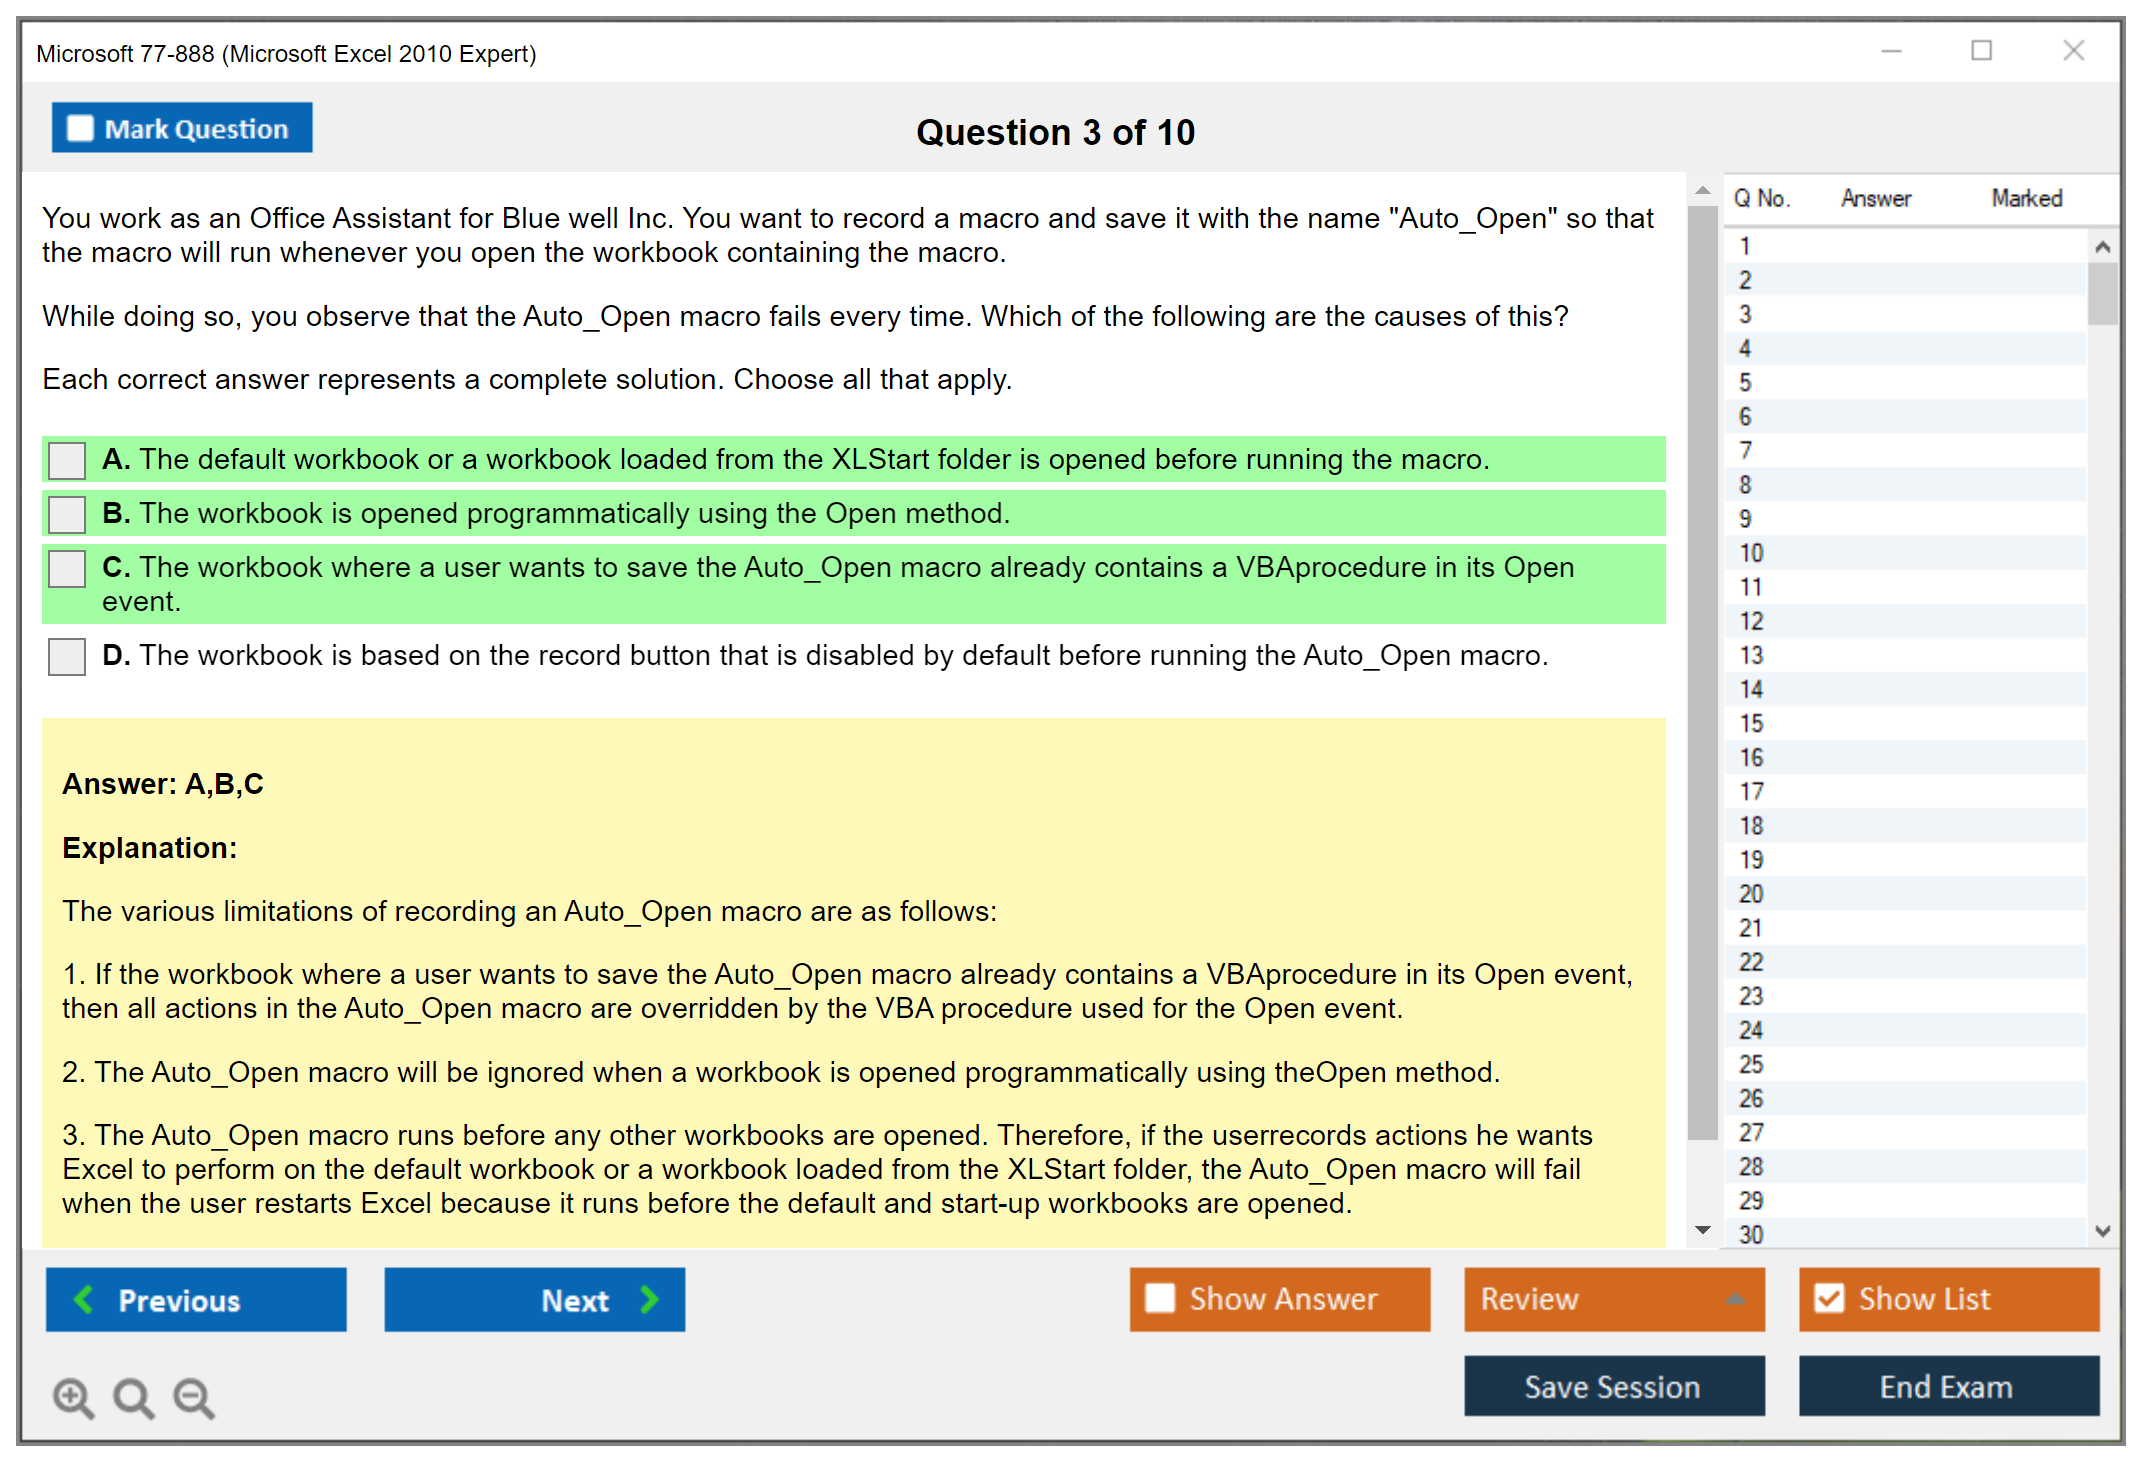Click question pane scroll down arrow
This screenshot has width=2150, height=1470.
point(1703,1230)
